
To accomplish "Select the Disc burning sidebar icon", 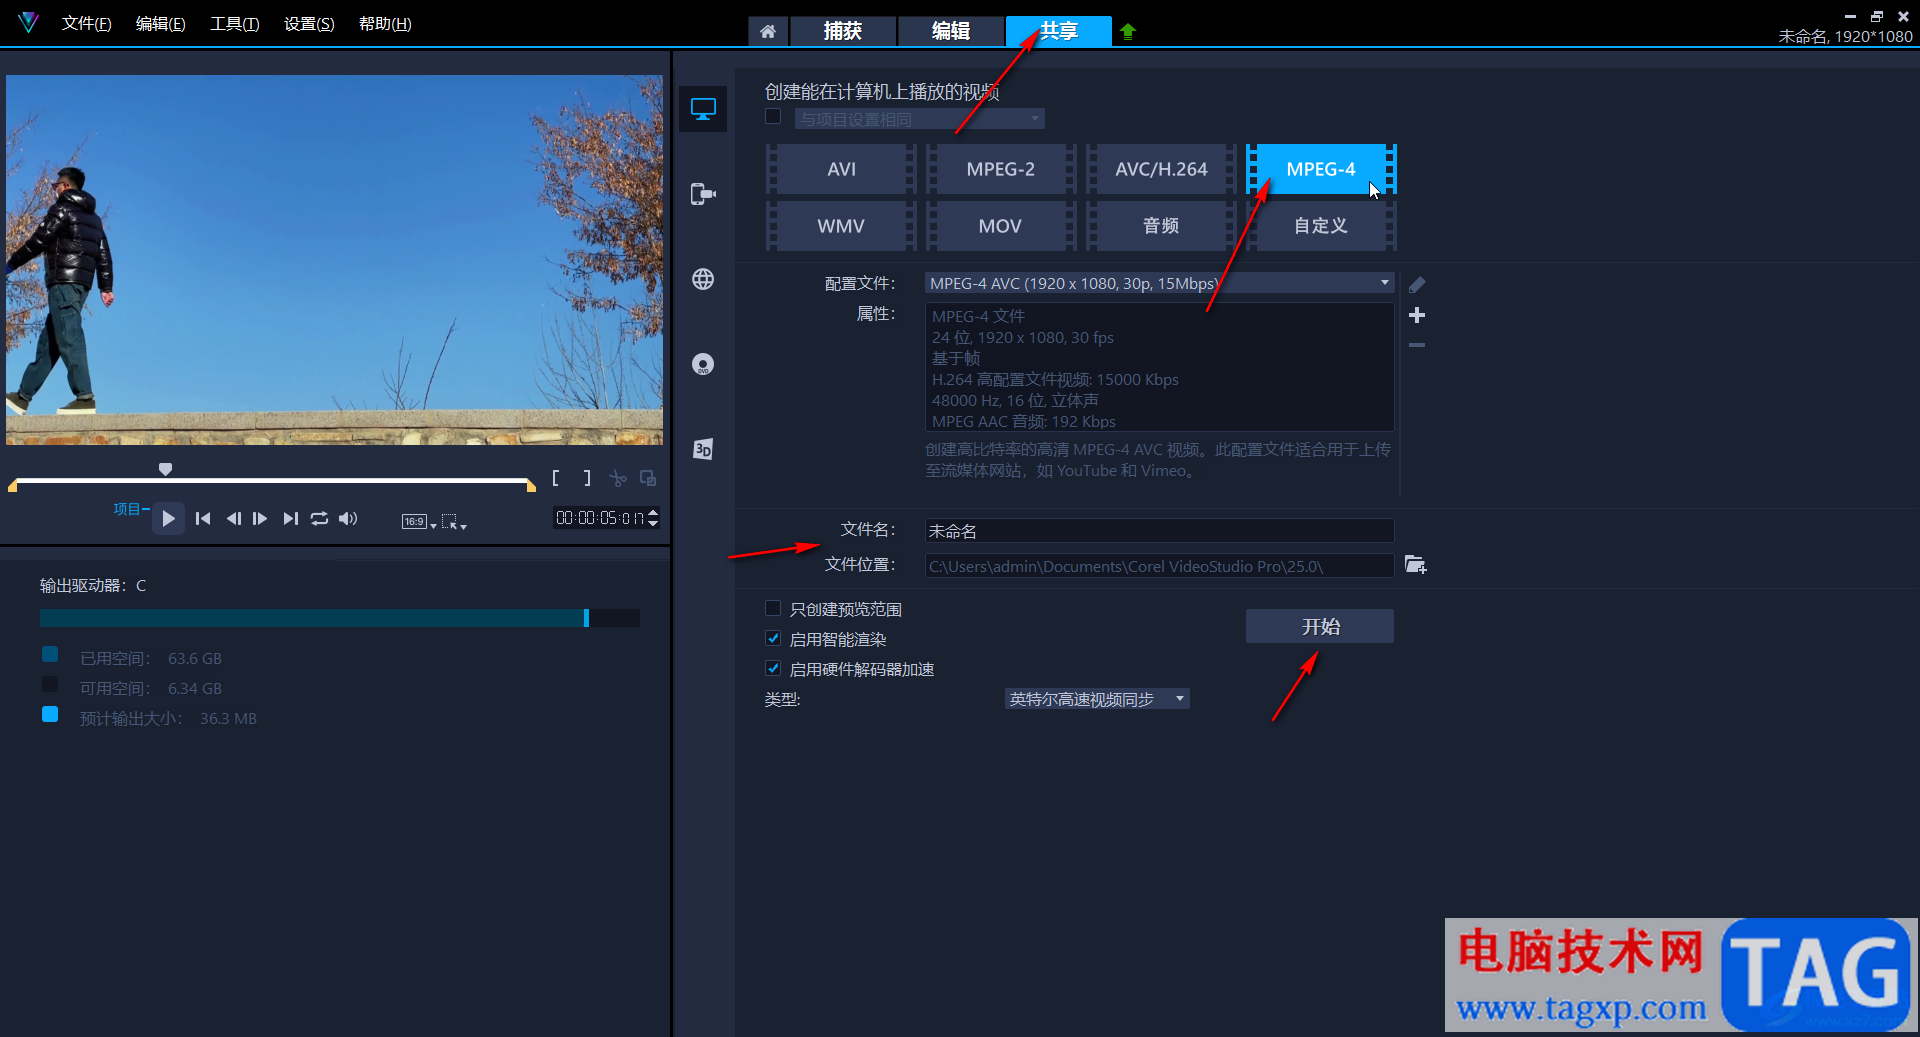I will tap(703, 364).
